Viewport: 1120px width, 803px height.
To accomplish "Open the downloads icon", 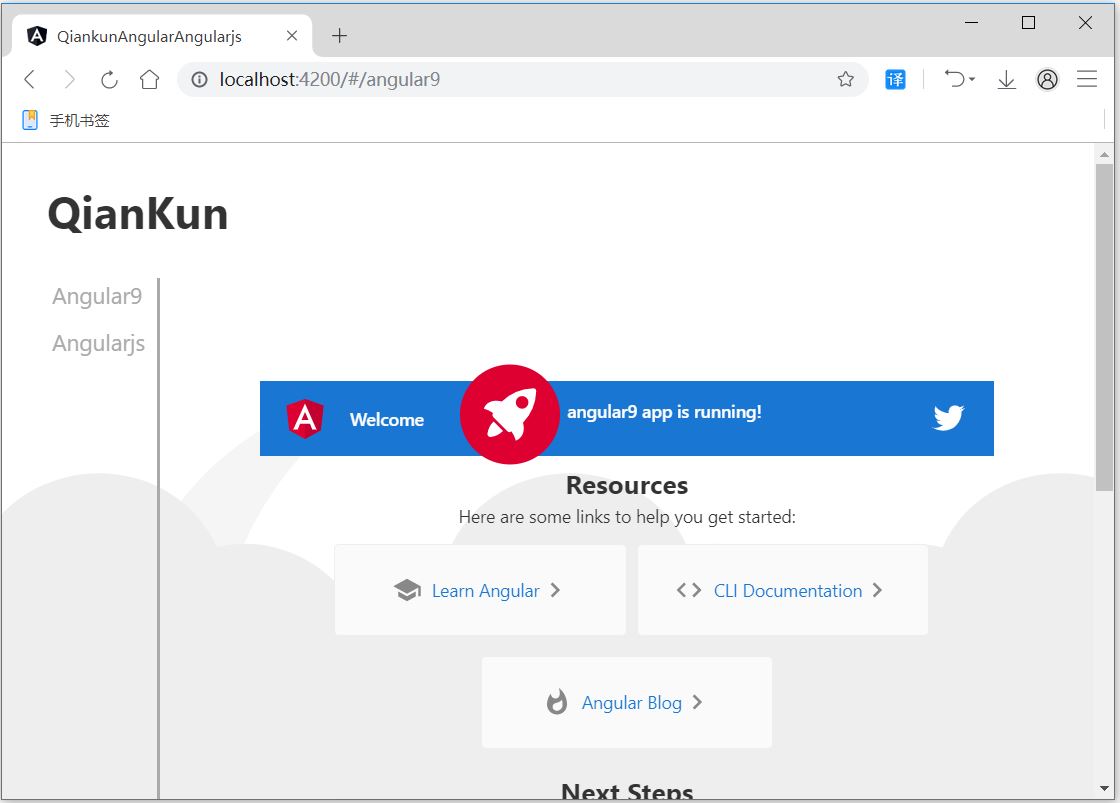I will [1006, 79].
